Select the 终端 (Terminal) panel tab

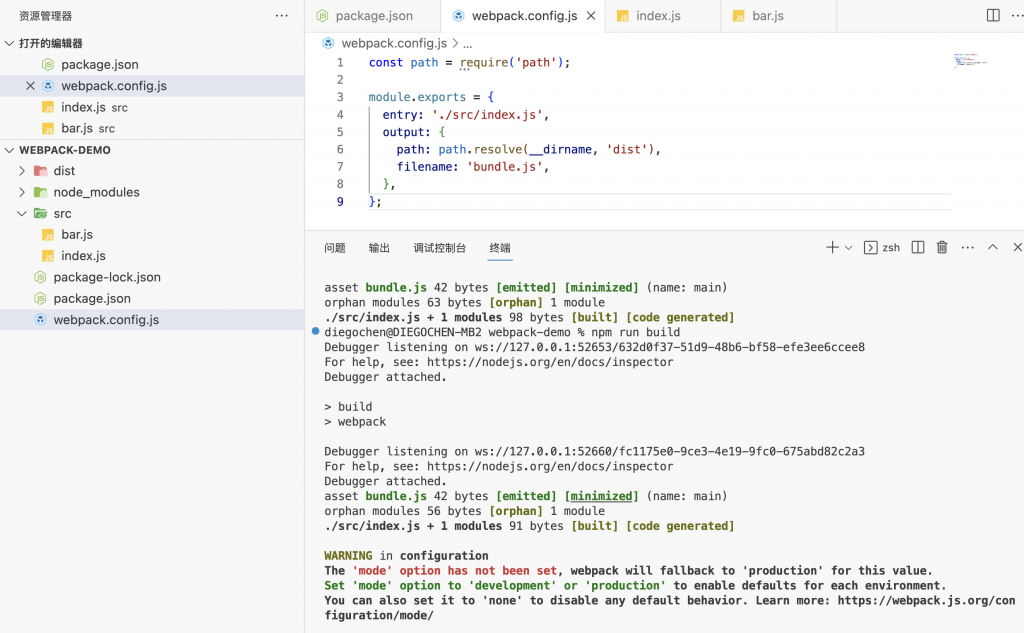coord(500,248)
